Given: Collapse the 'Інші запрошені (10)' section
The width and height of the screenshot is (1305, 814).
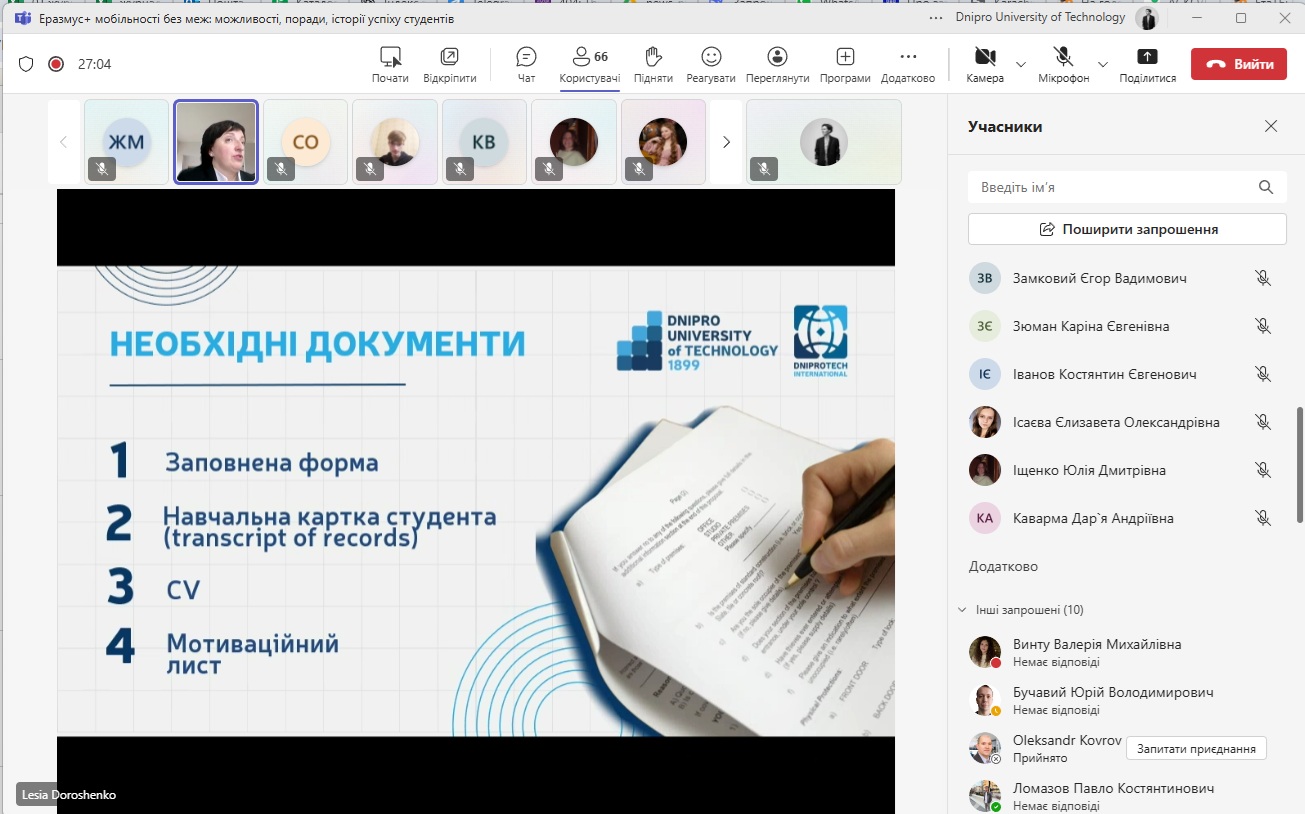Looking at the screenshot, I should pyautogui.click(x=962, y=610).
